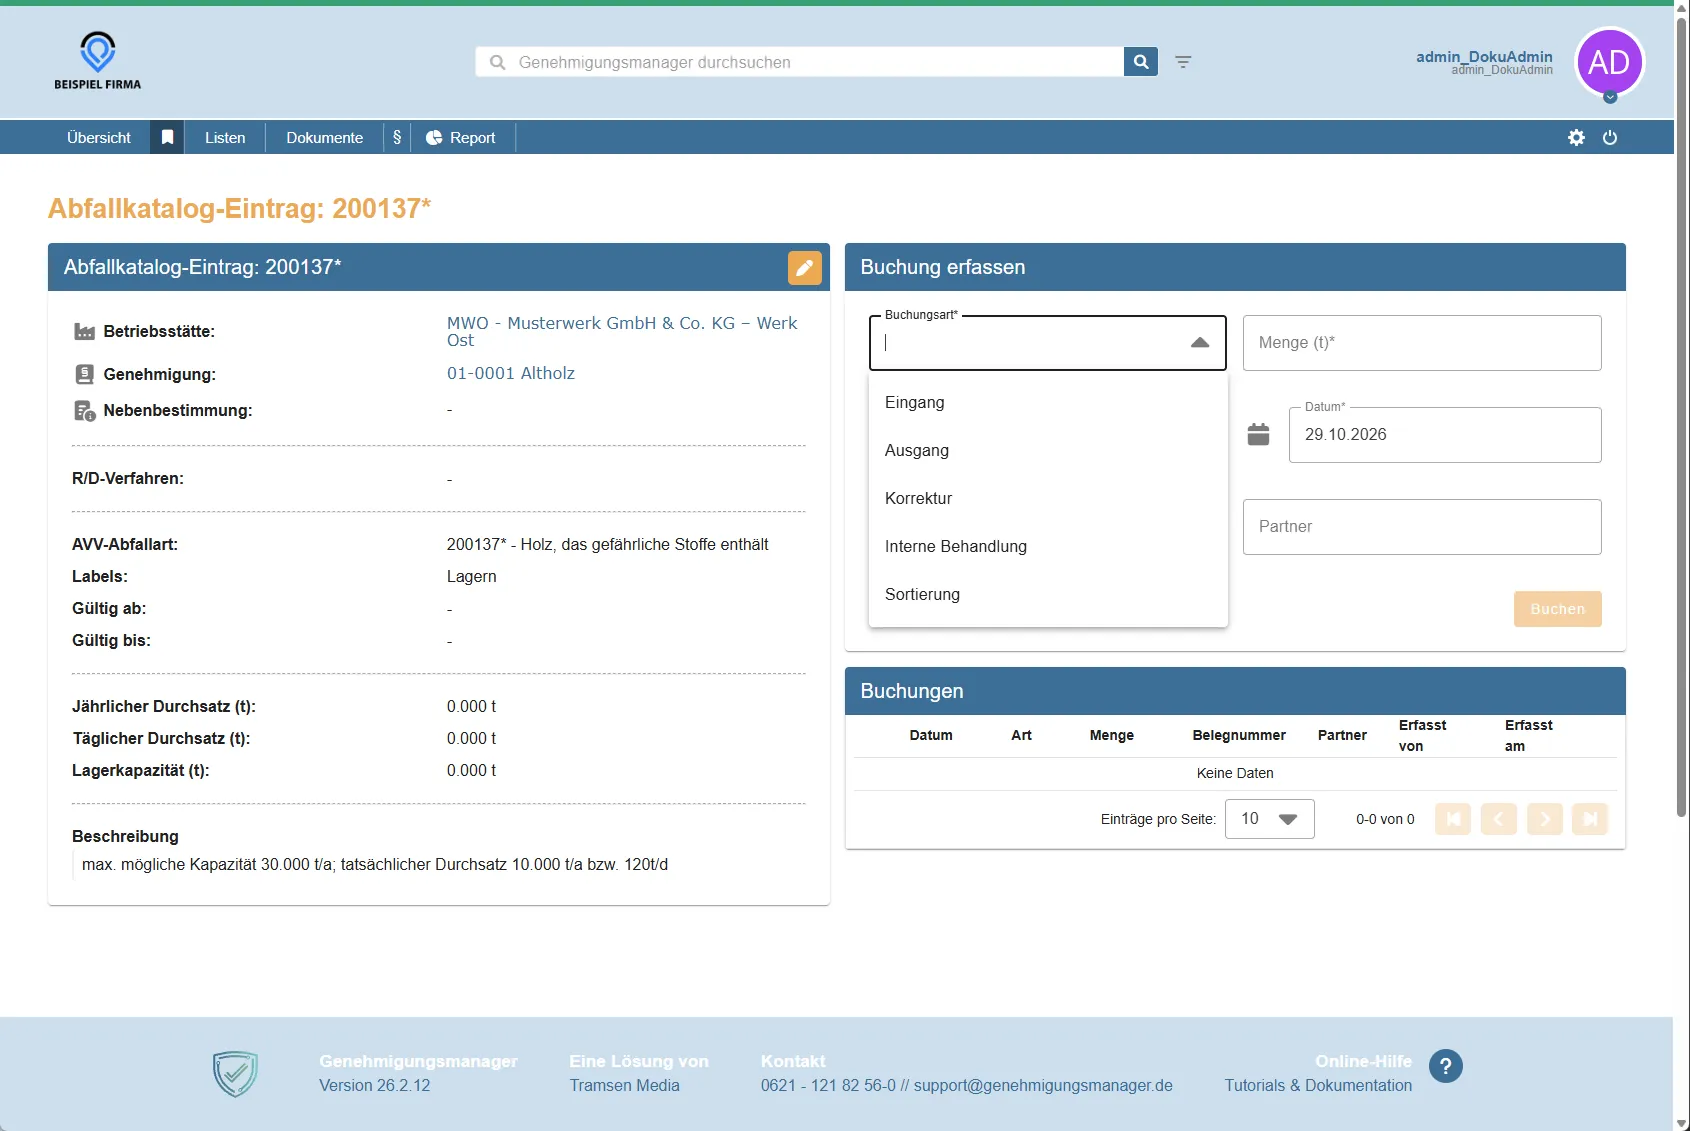This screenshot has width=1690, height=1131.
Task: Select Korrektur in Buchungsart list
Action: pos(1048,498)
